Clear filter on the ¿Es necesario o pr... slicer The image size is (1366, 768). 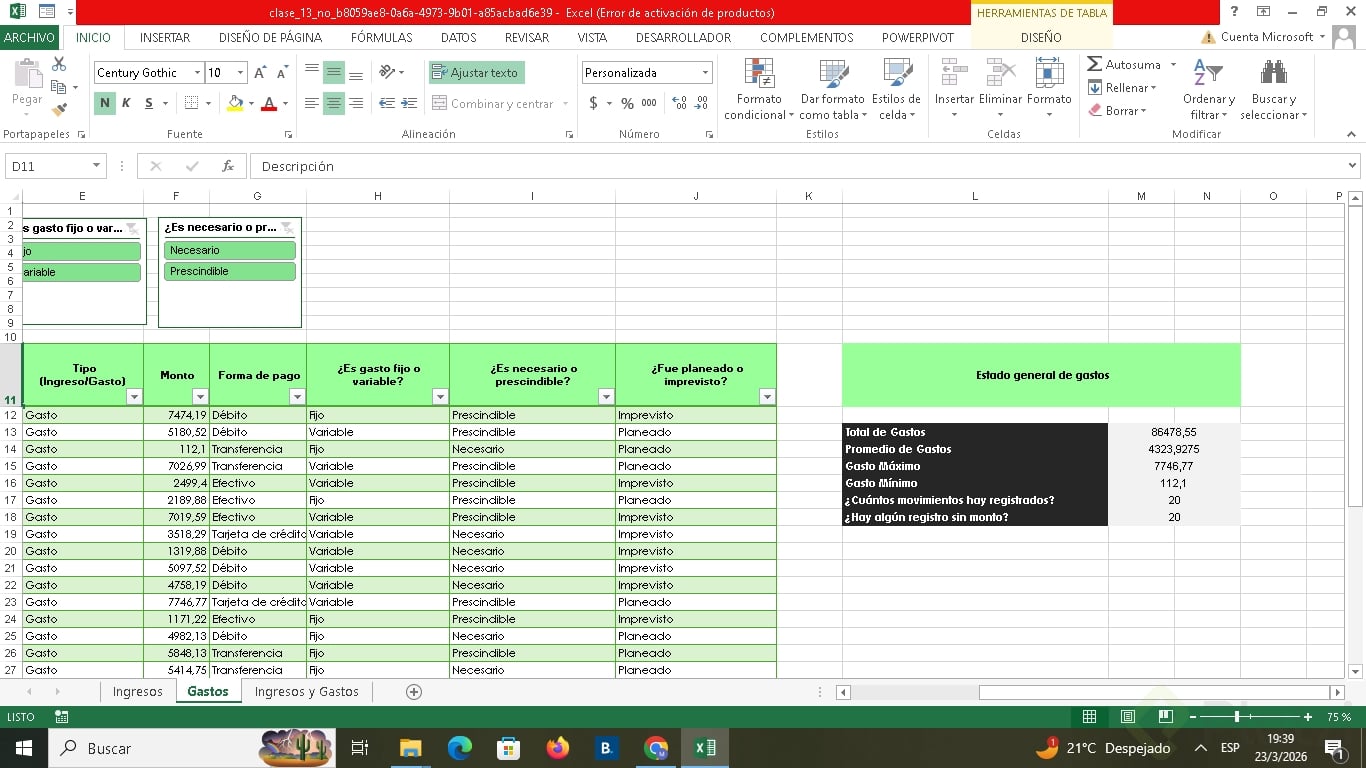pos(287,228)
